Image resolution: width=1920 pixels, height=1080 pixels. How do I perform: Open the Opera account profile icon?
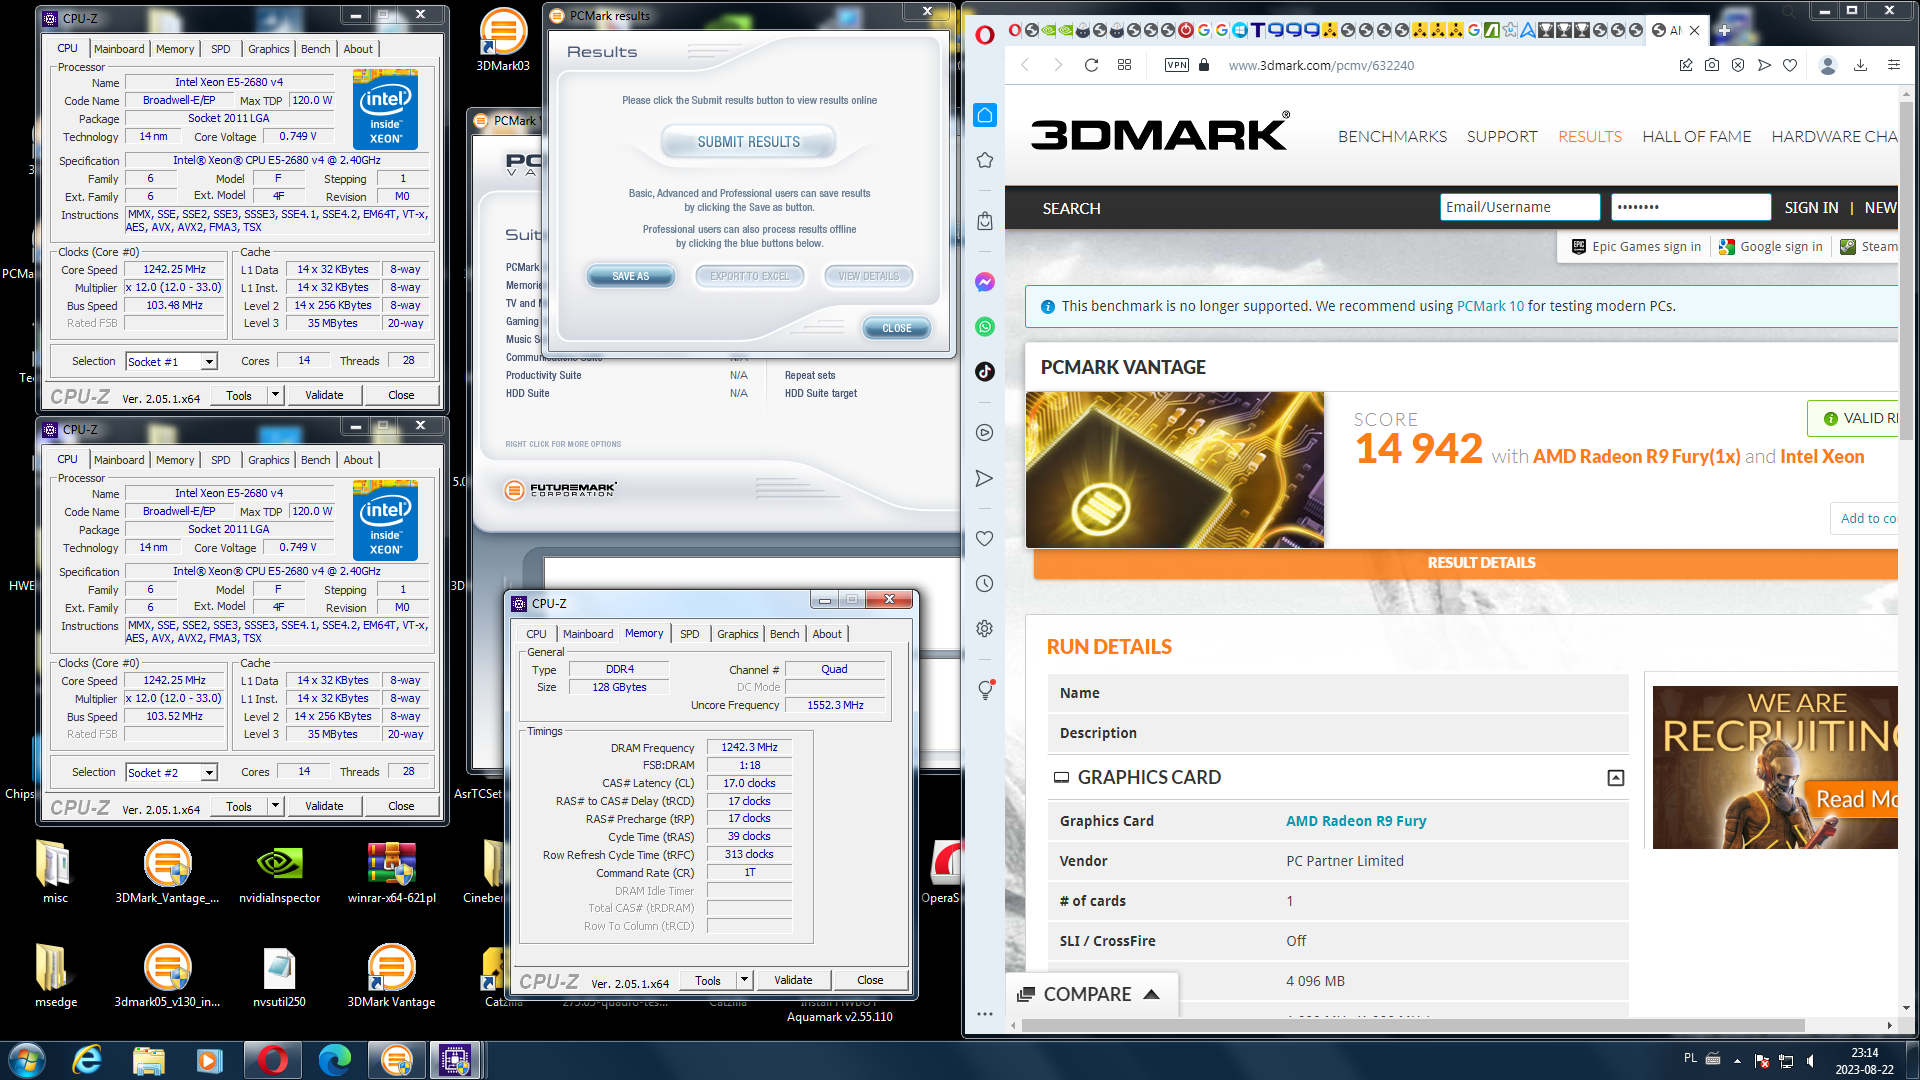[x=1828, y=65]
